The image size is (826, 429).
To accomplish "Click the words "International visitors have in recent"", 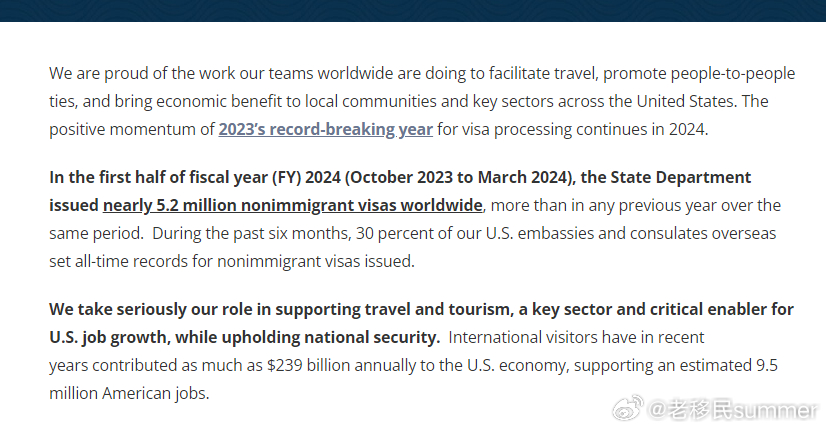I will coord(576,337).
